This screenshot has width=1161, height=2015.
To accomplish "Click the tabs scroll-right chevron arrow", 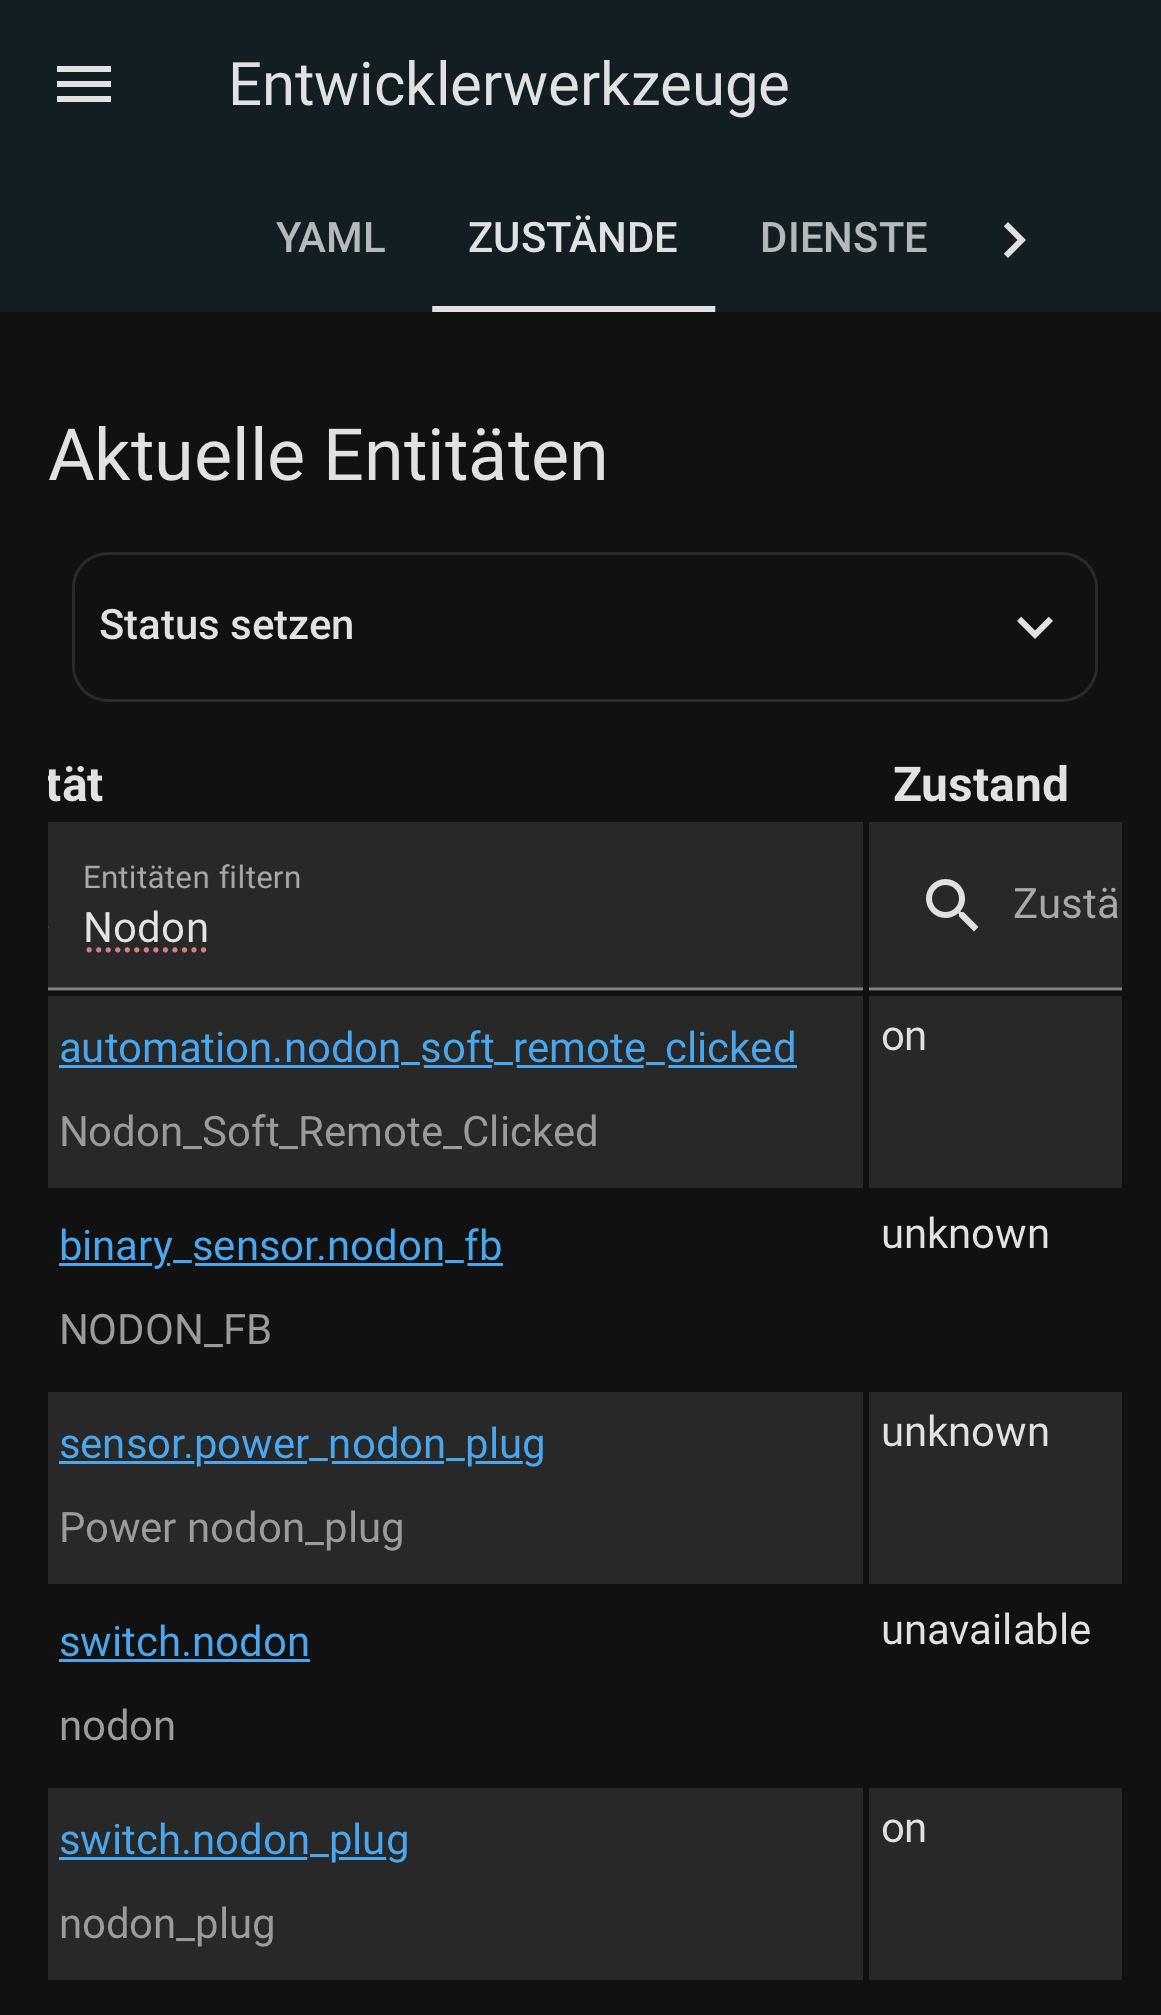I will pos(1014,239).
